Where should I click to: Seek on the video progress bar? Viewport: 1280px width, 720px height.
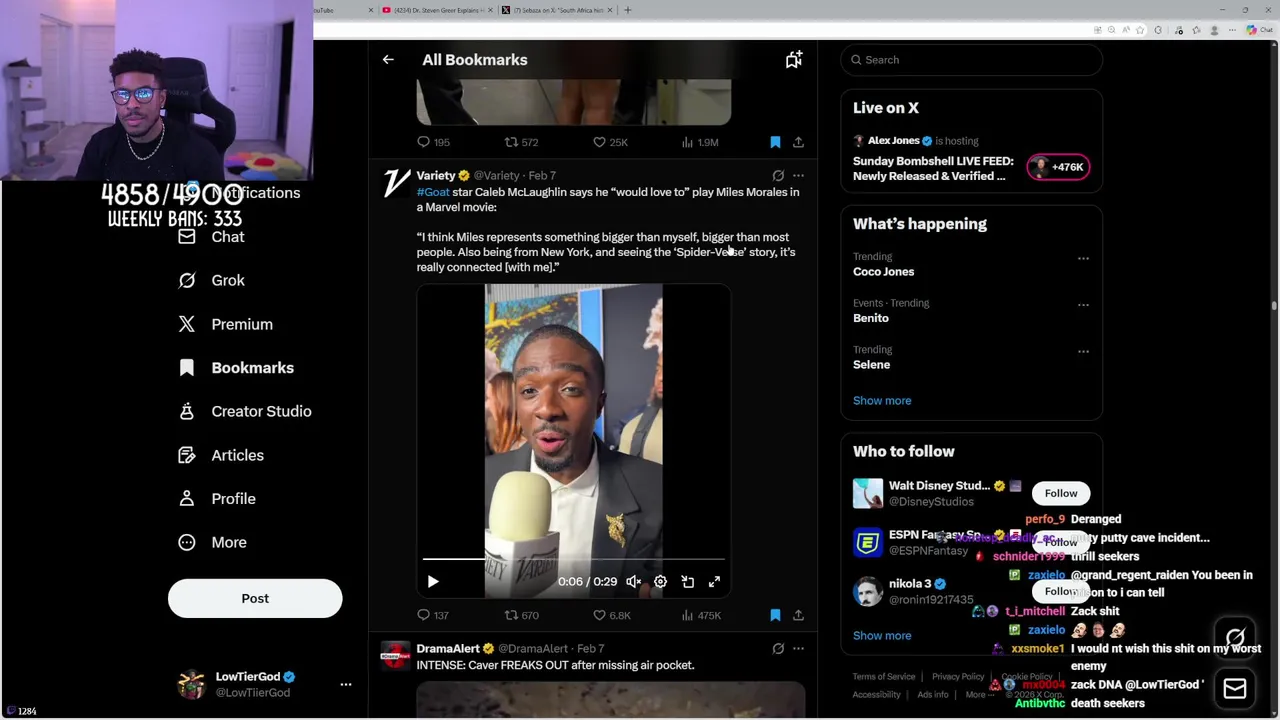point(573,559)
